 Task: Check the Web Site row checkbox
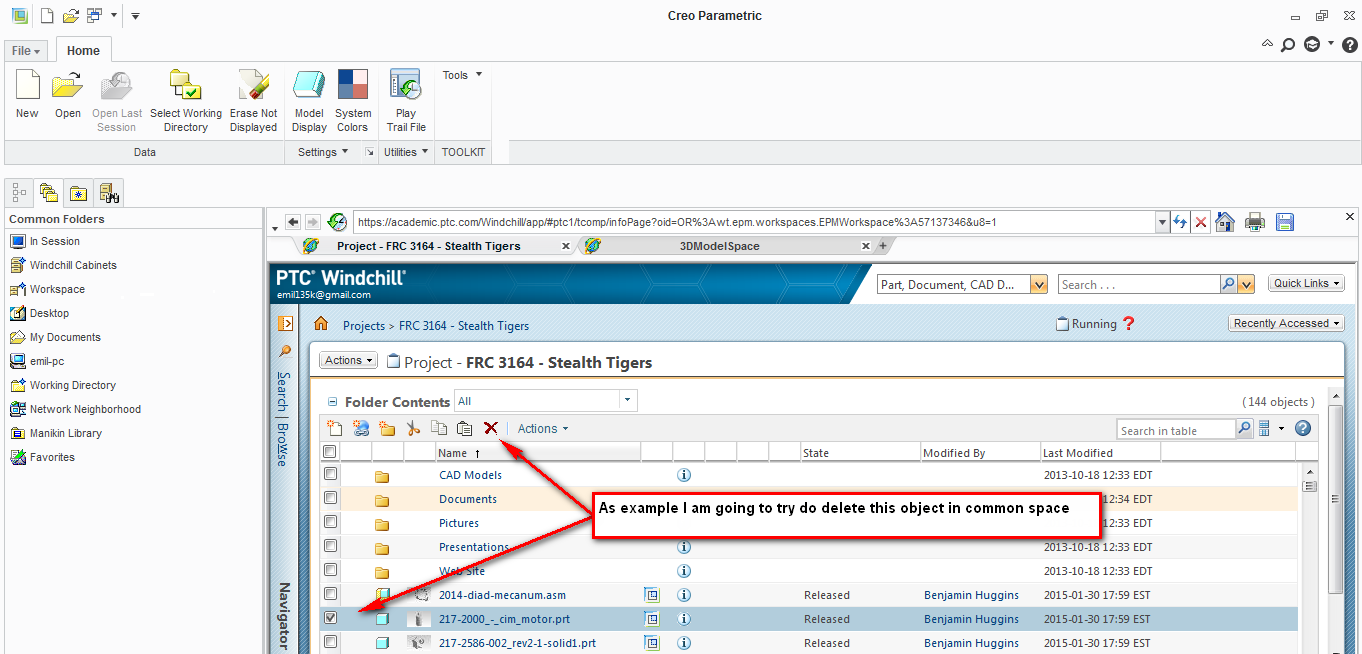330,570
